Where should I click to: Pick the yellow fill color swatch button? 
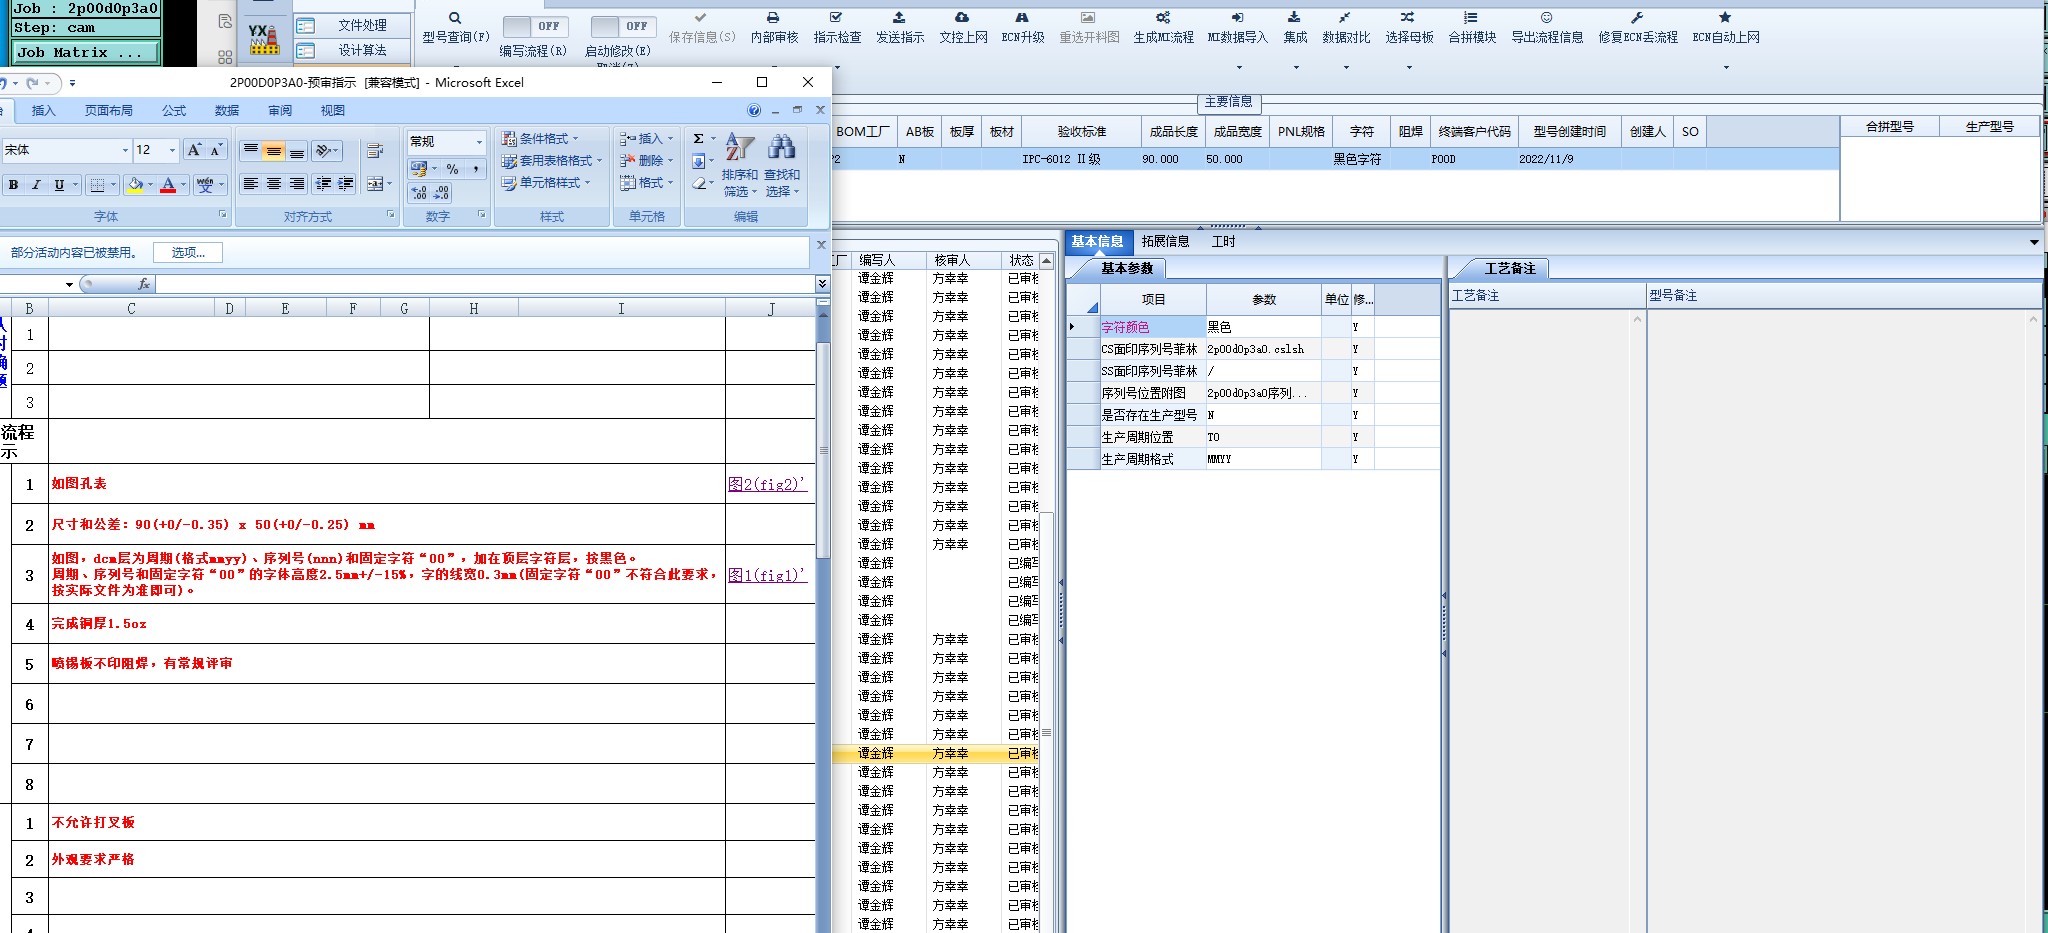click(x=135, y=185)
